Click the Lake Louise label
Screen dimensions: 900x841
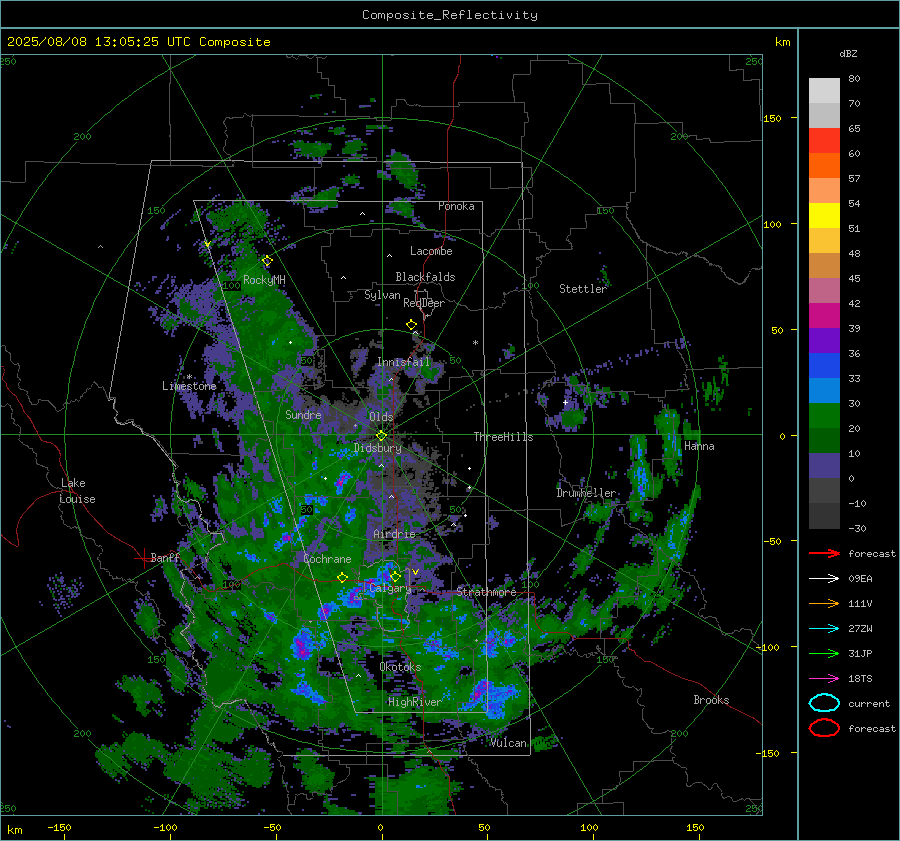point(77,491)
